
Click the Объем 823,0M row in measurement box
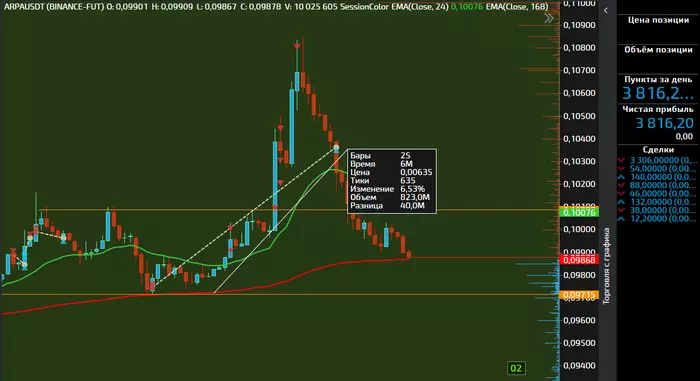(x=392, y=197)
